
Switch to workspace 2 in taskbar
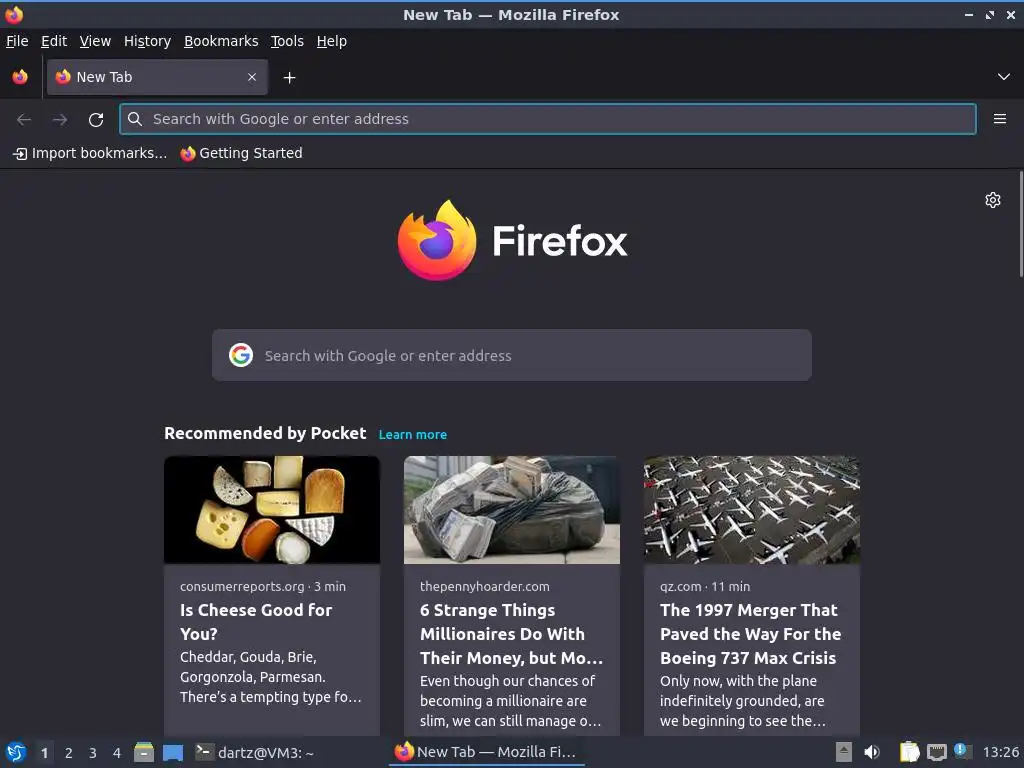coord(69,753)
